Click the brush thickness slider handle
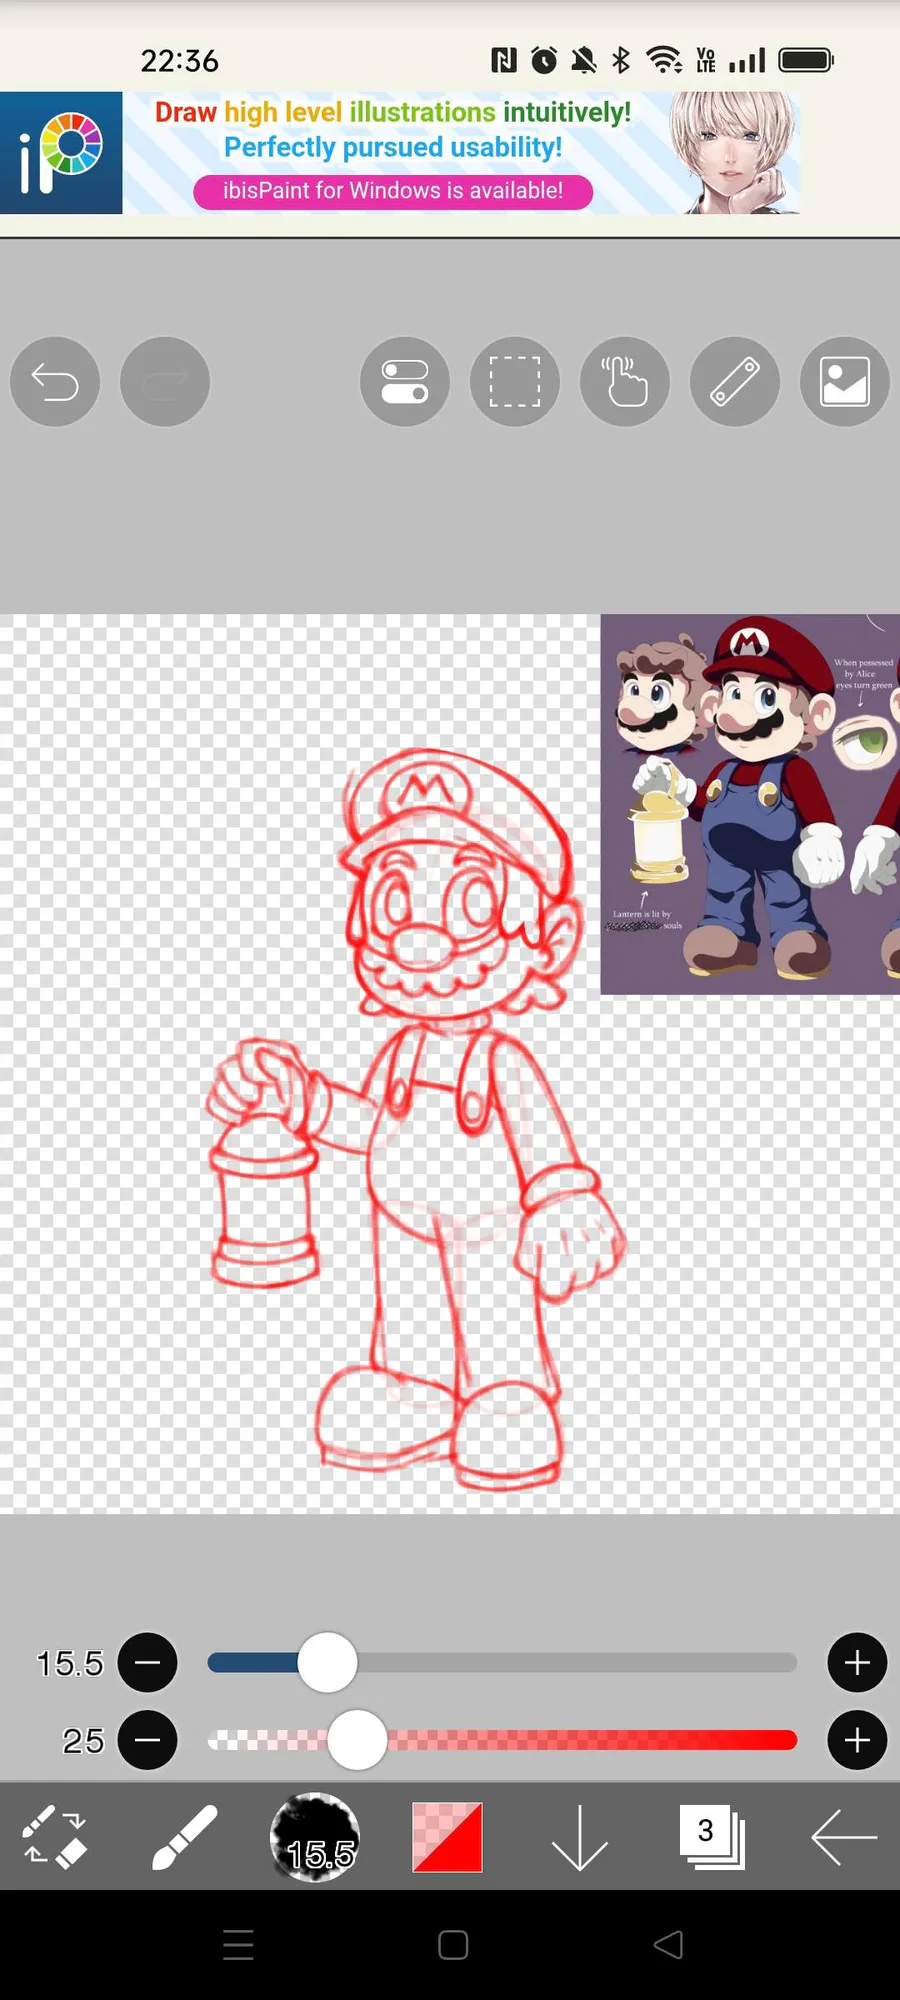 tap(327, 1662)
